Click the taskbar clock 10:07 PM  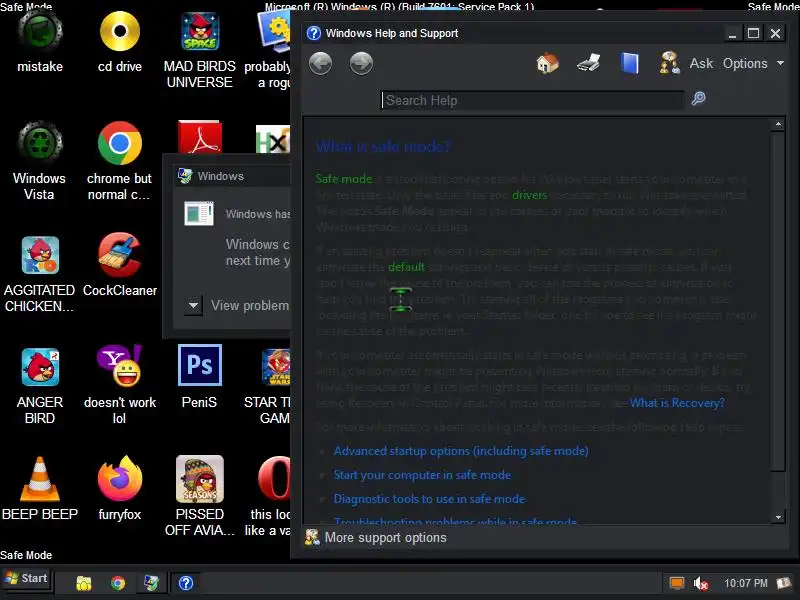(x=745, y=583)
